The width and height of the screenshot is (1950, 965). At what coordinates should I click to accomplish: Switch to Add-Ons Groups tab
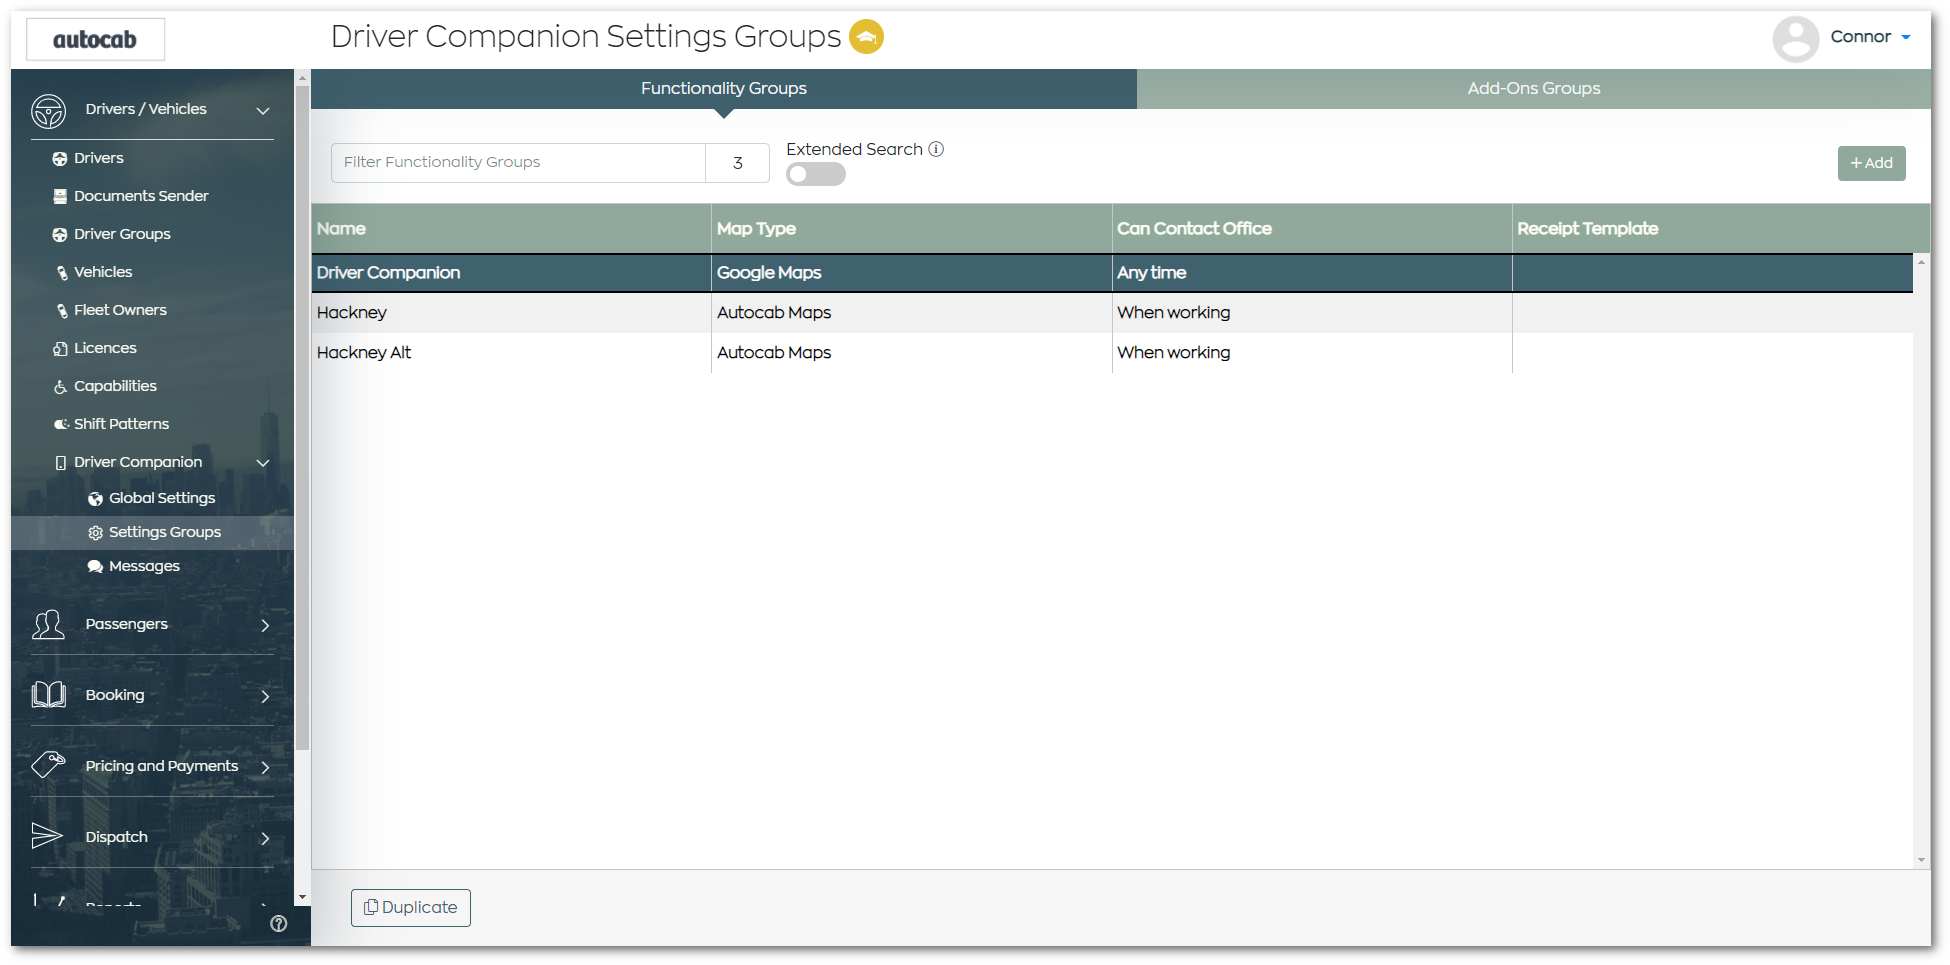pyautogui.click(x=1534, y=88)
